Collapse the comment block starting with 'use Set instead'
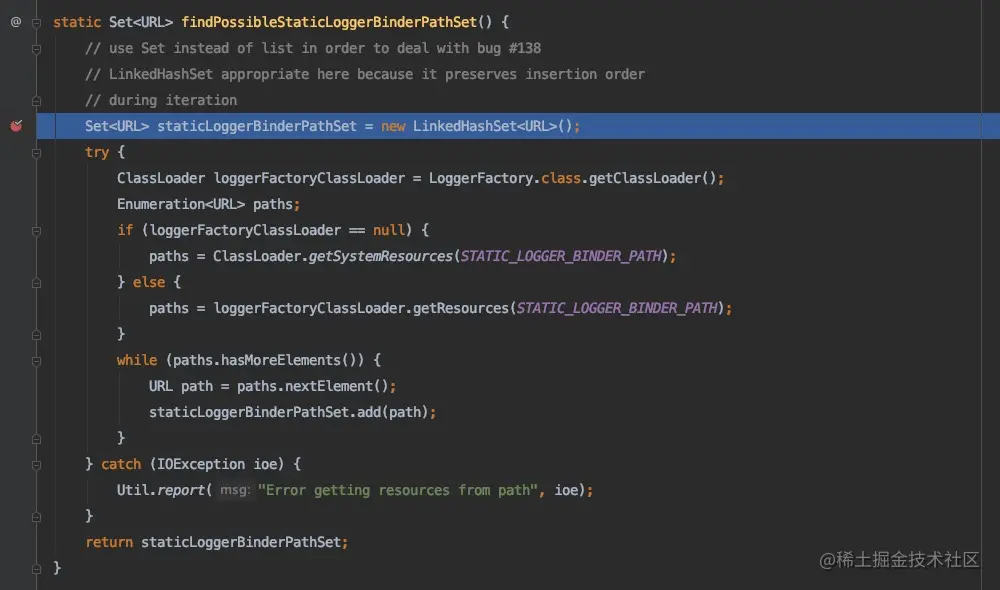 tap(36, 49)
